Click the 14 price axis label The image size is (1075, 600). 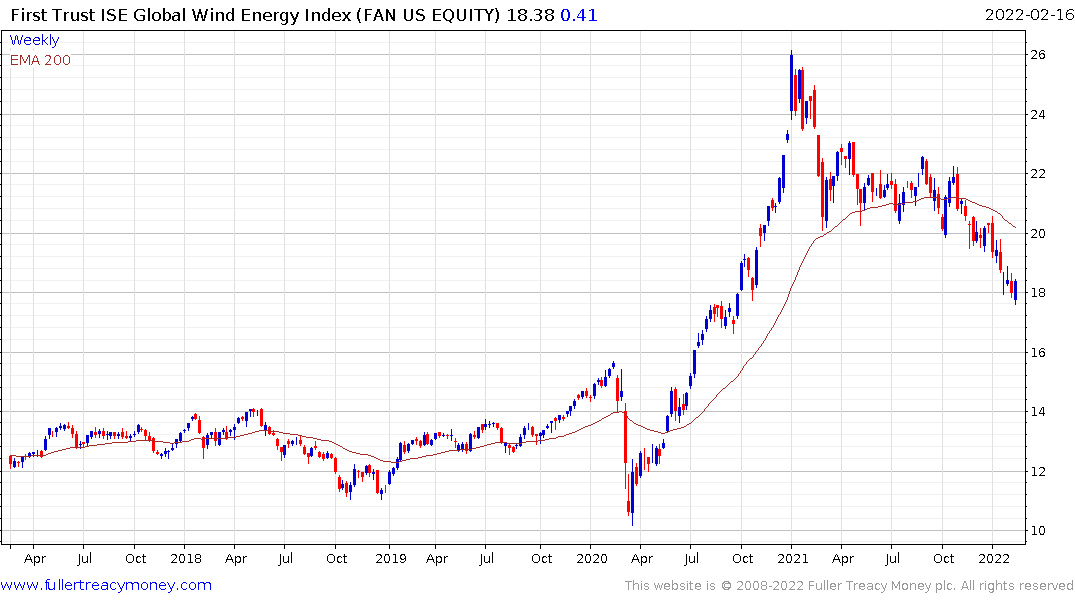[1038, 412]
